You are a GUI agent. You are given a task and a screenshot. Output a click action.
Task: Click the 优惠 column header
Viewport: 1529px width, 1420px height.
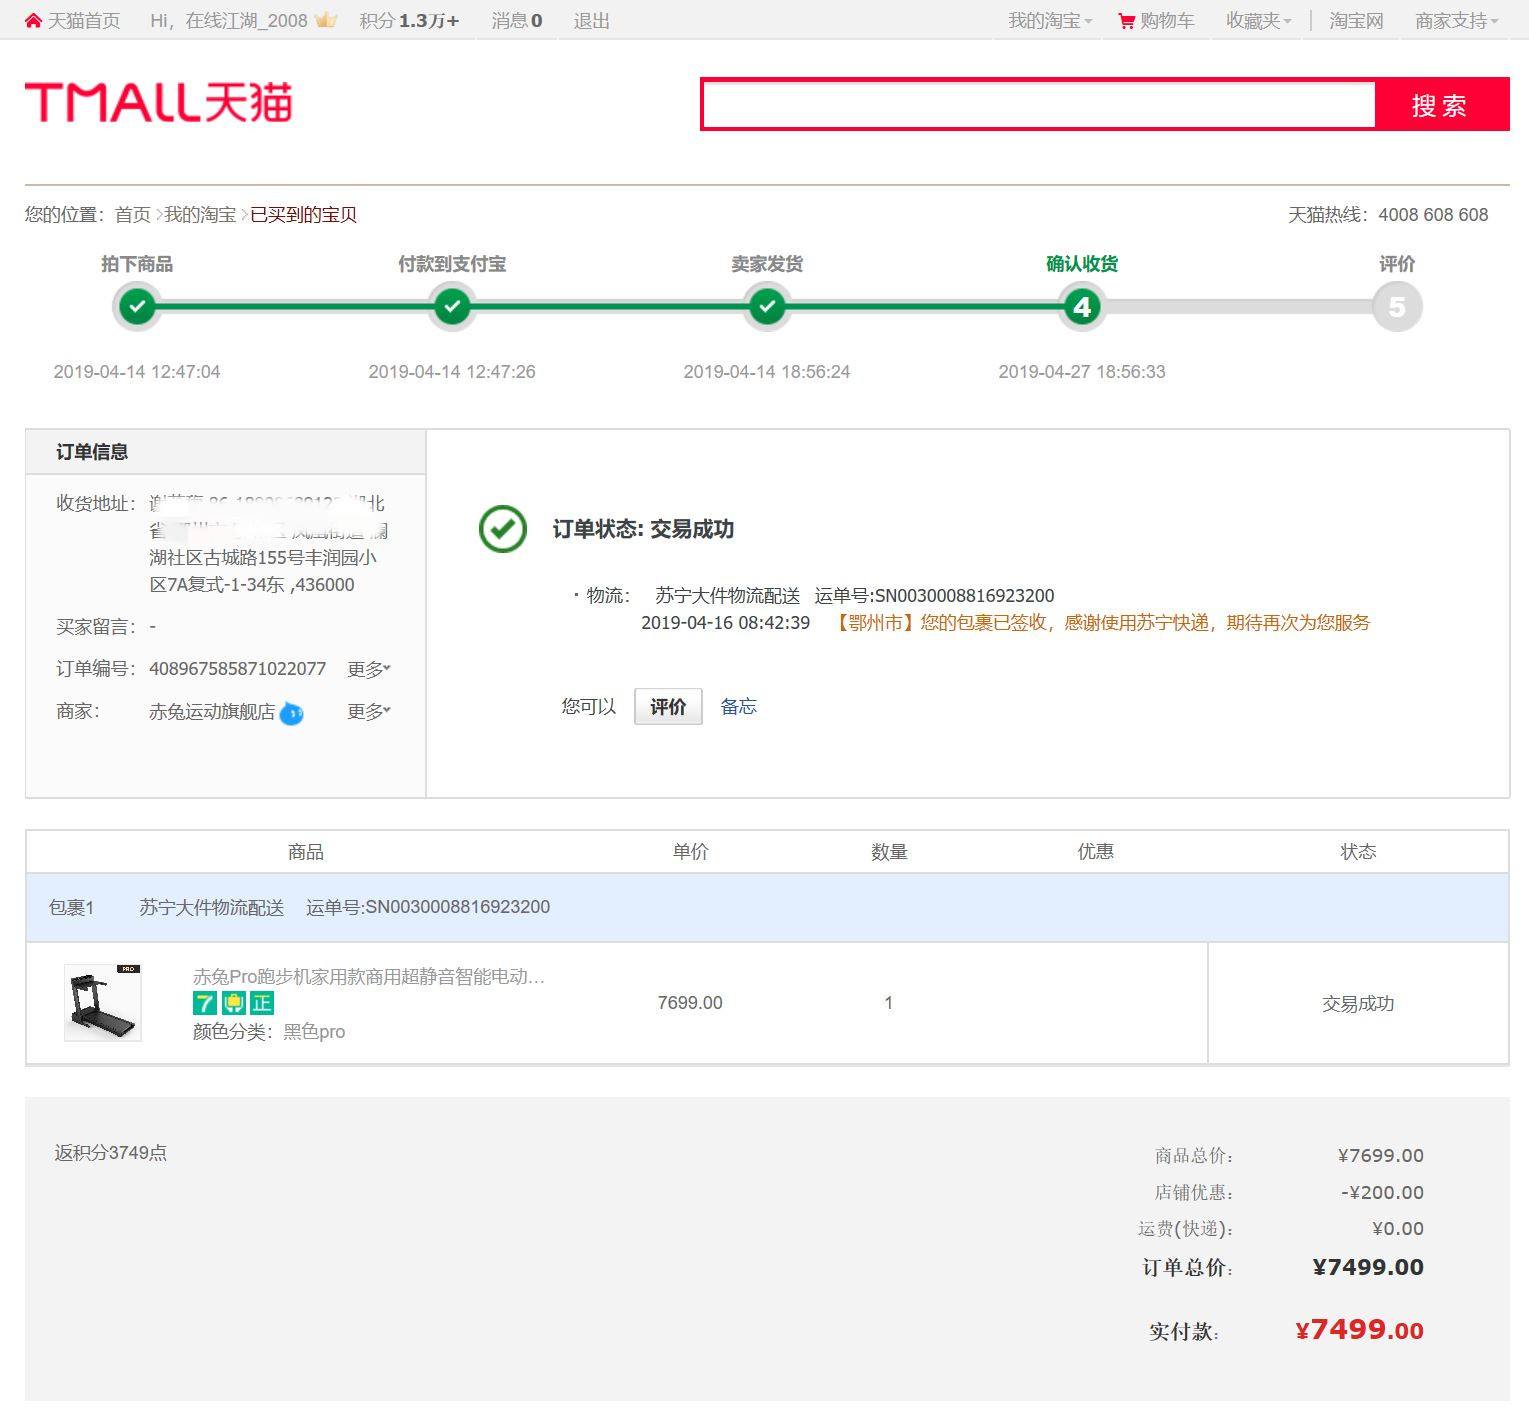(x=1096, y=852)
